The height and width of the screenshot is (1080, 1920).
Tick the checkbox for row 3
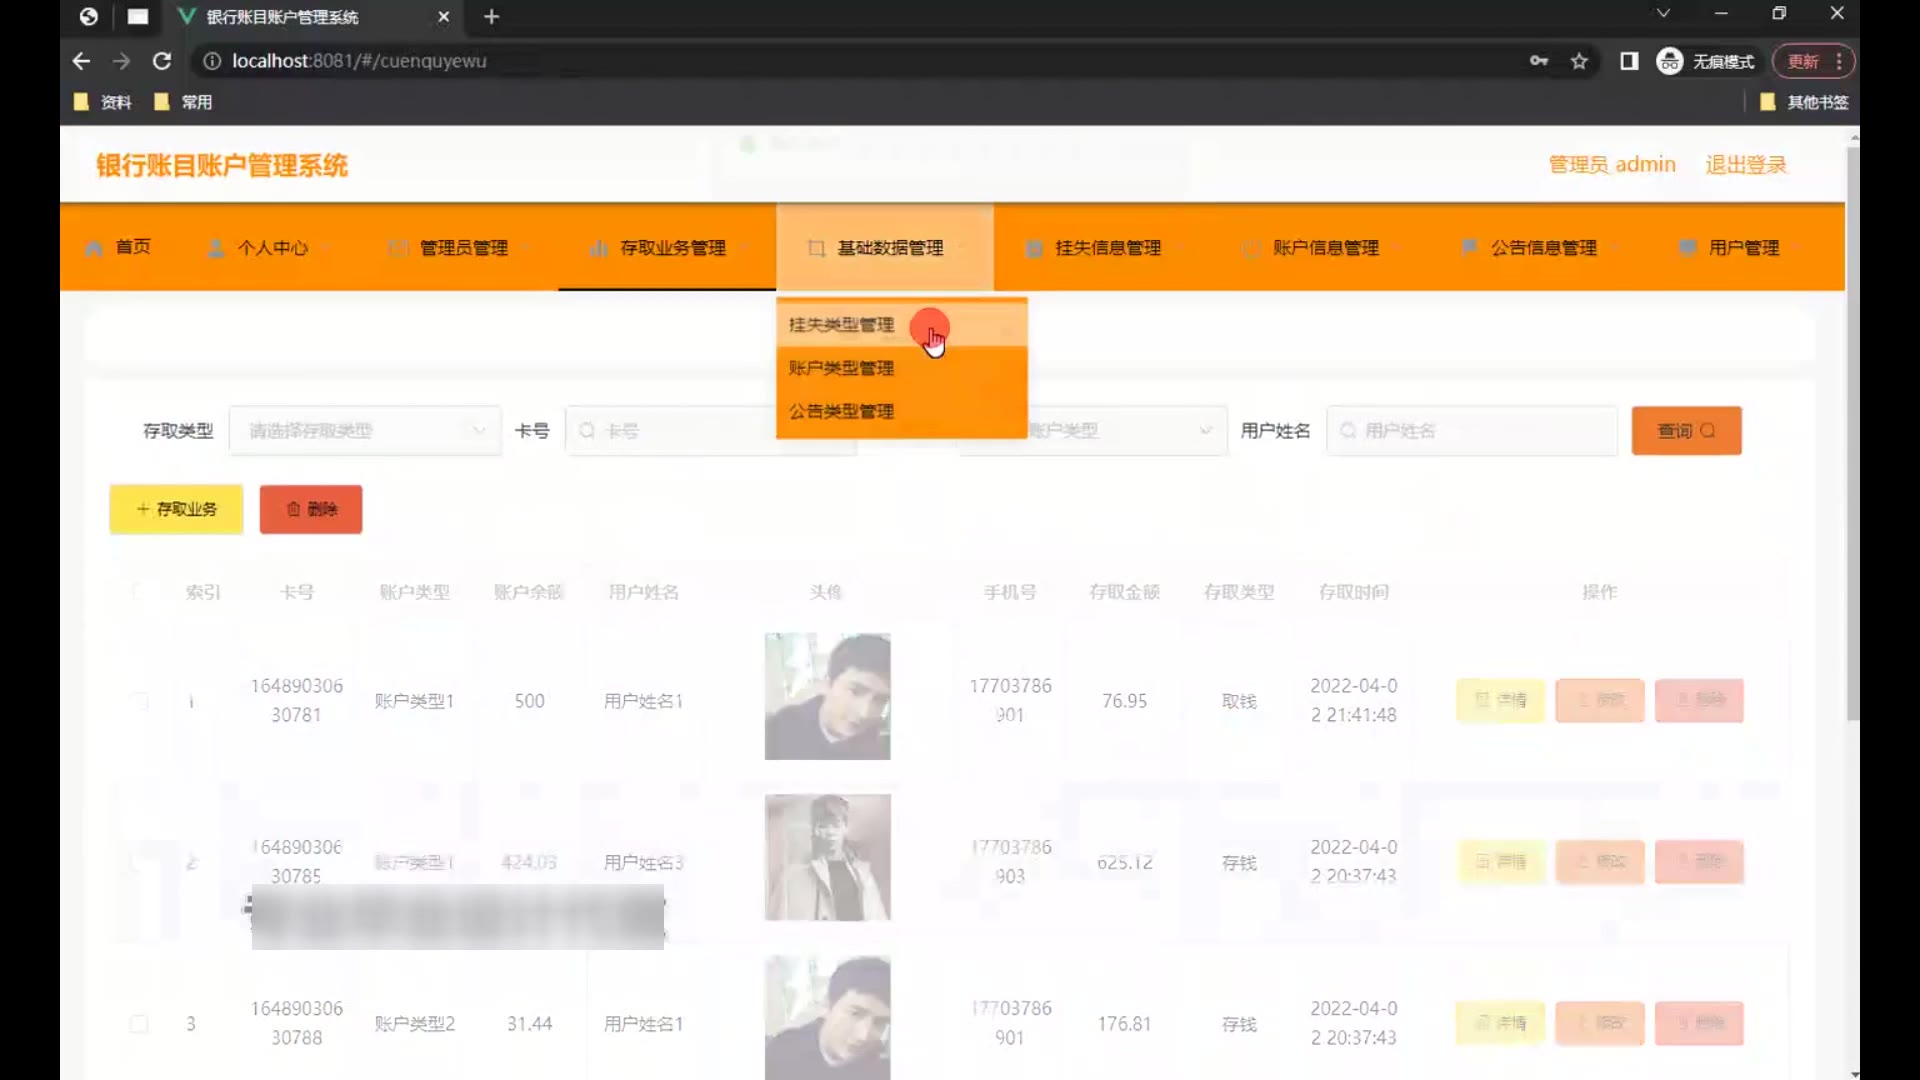[139, 1023]
